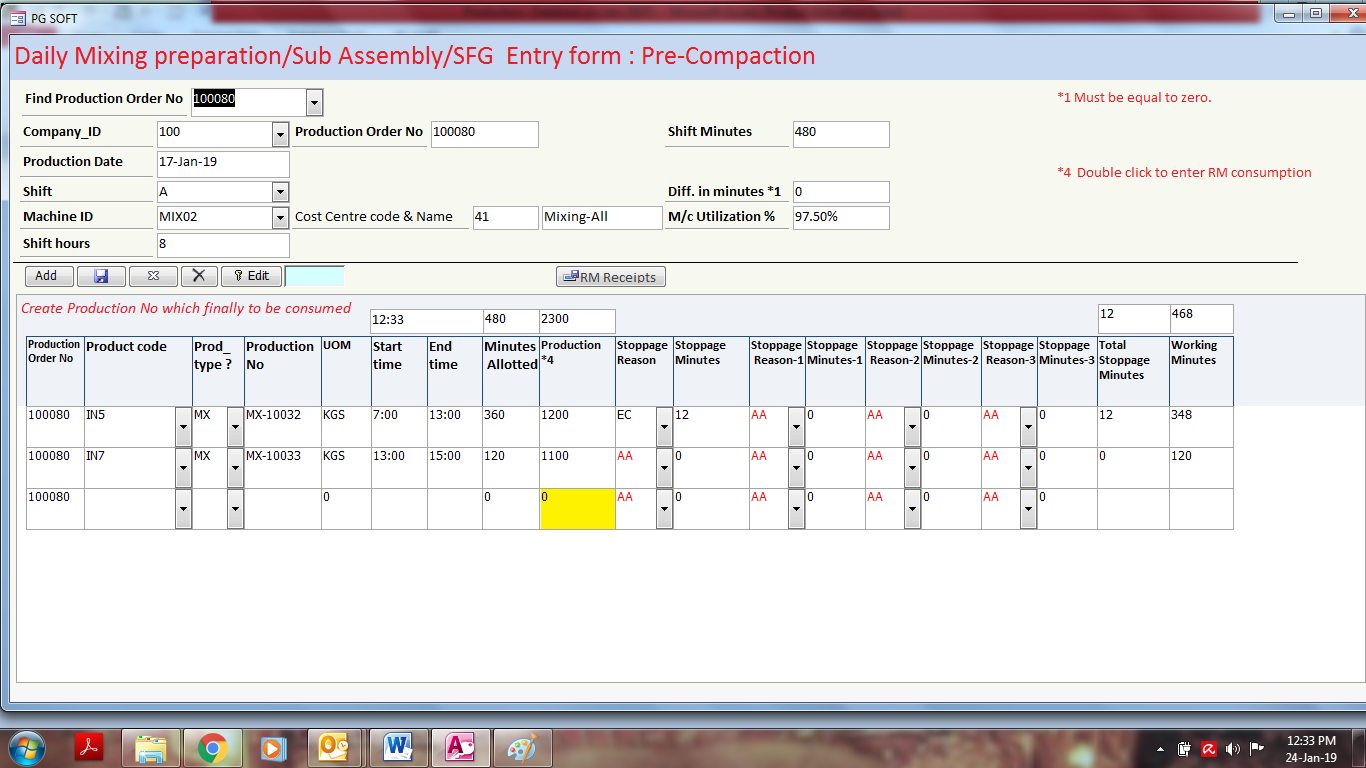Click the Add button
This screenshot has width=1366, height=768.
48,276
